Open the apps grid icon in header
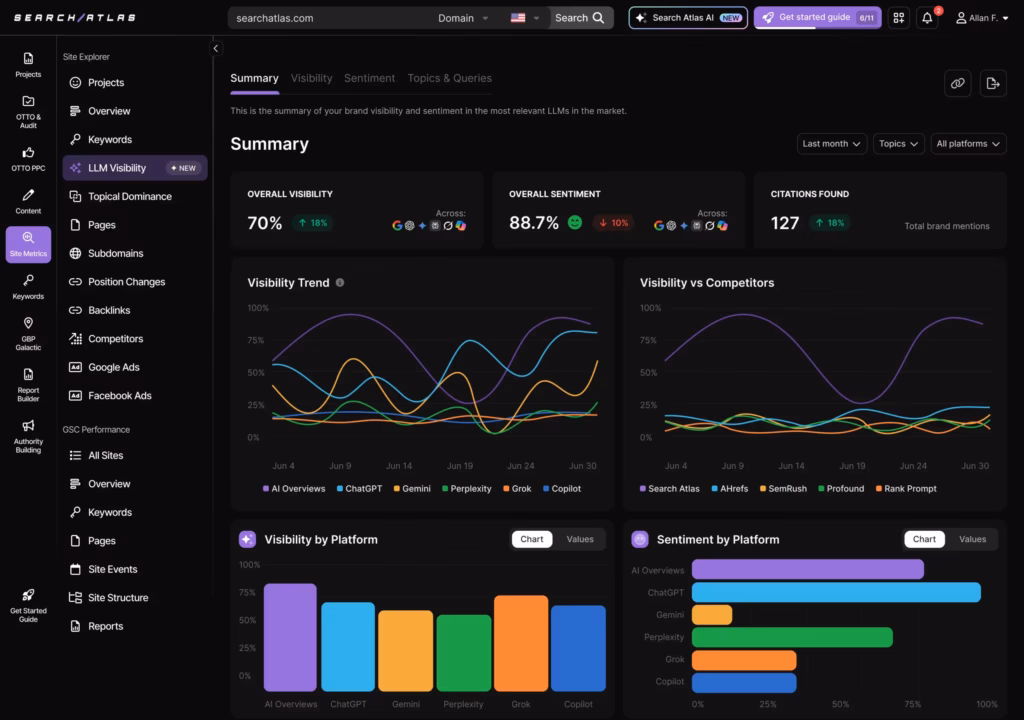Screen dimensions: 1024x720 pos(899,18)
